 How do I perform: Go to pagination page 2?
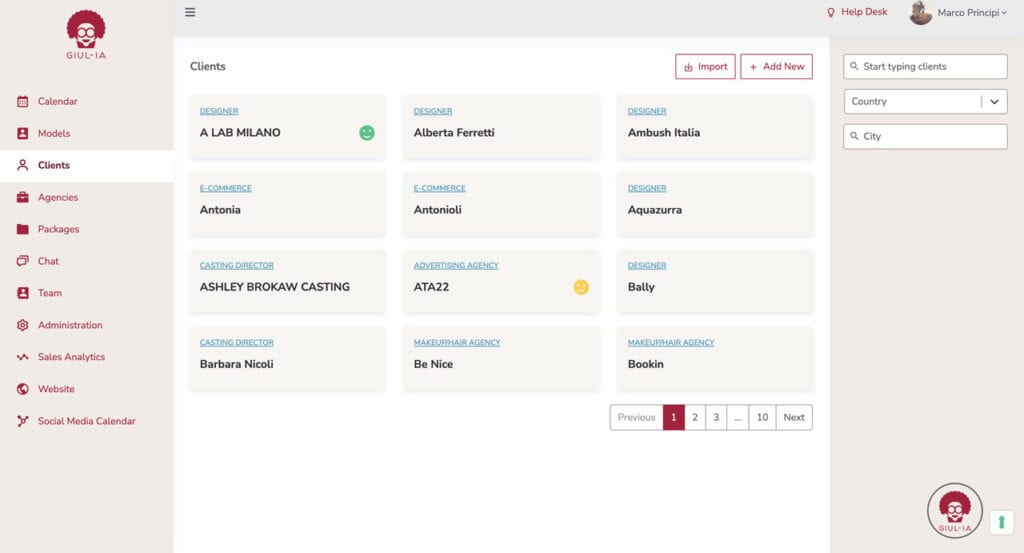coord(695,417)
